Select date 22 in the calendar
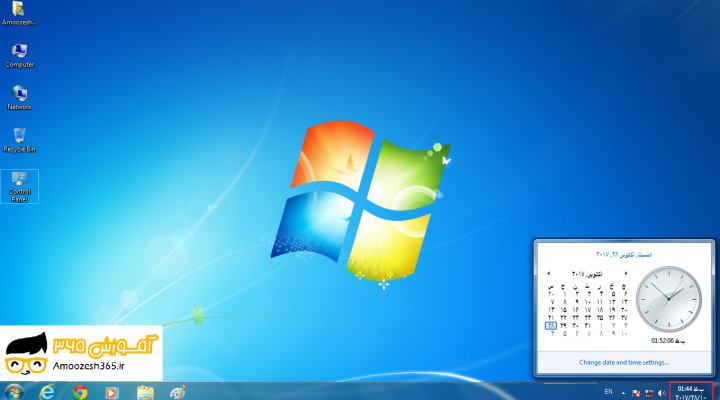Viewport: 720px width, 400px height. (563, 317)
